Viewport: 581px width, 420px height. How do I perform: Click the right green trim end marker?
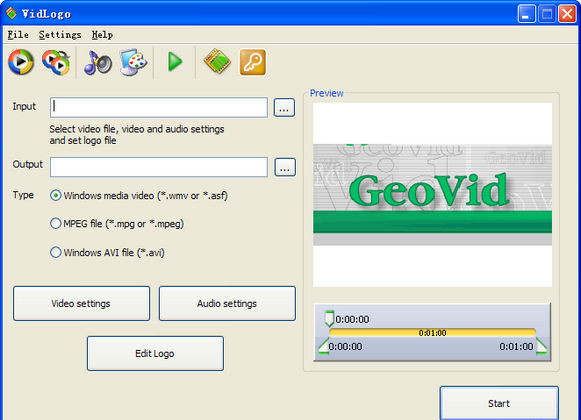click(542, 346)
